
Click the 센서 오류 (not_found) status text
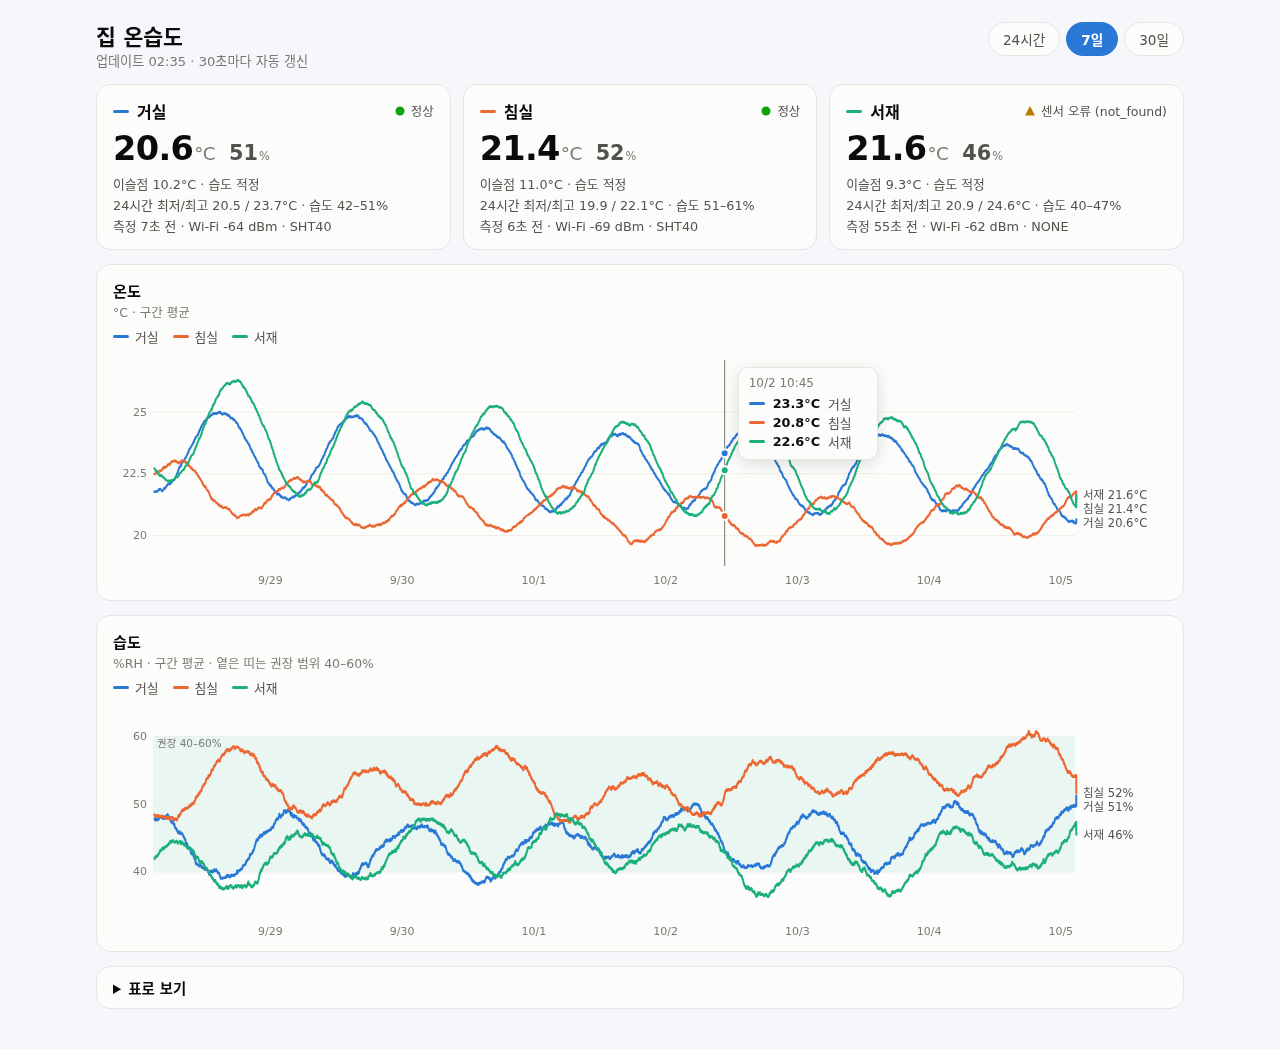(x=1104, y=111)
